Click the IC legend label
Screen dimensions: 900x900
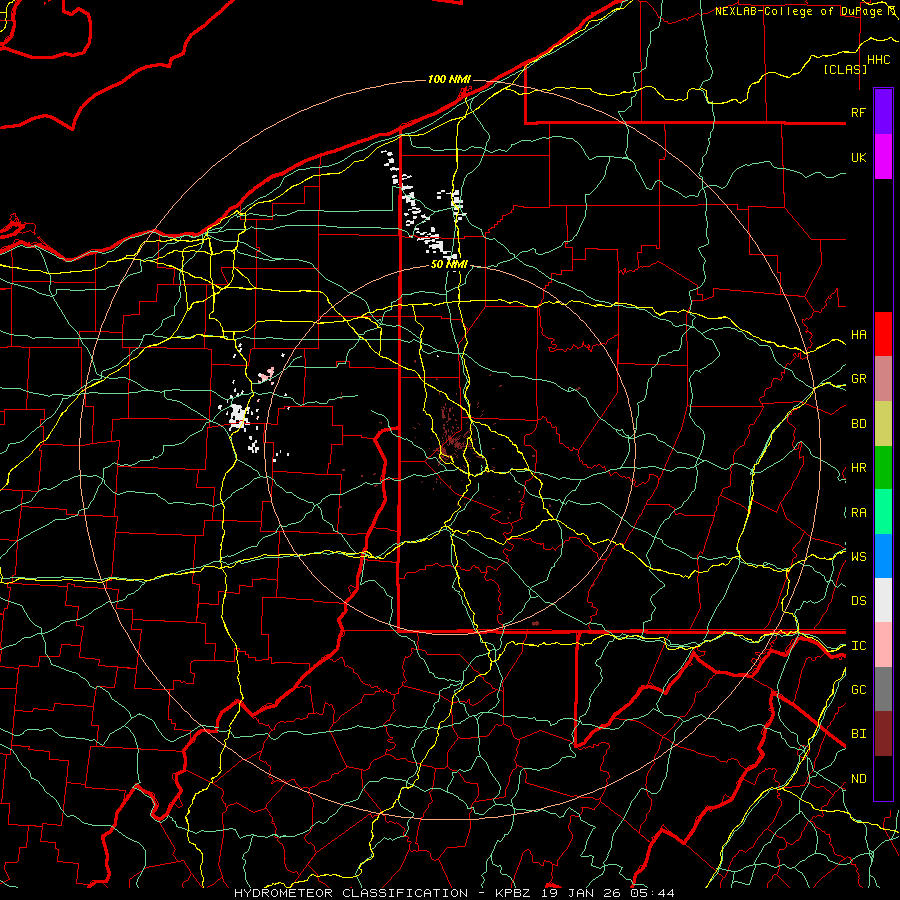[x=858, y=646]
